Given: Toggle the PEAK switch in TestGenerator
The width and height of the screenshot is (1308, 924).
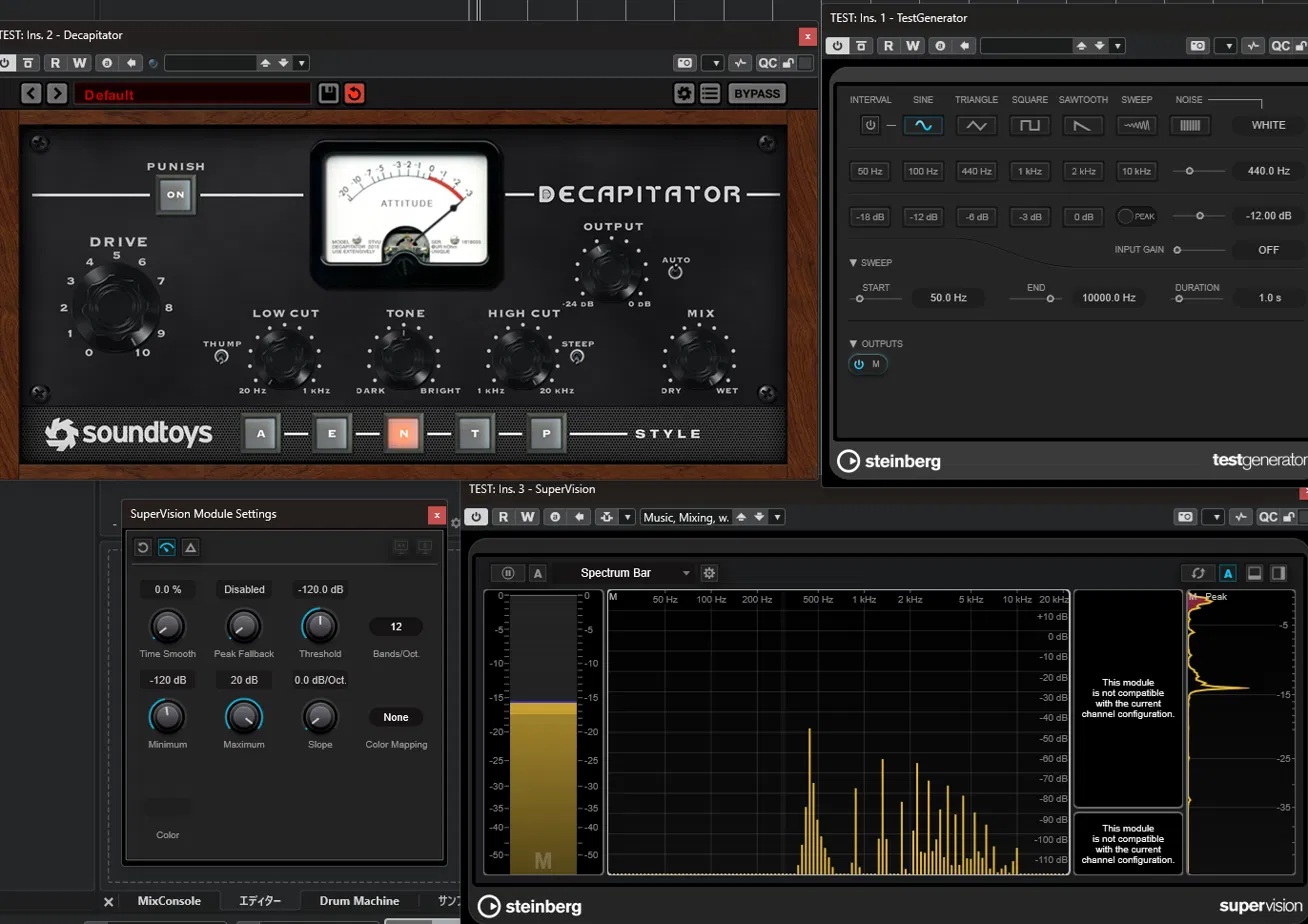Looking at the screenshot, I should pyautogui.click(x=1137, y=216).
